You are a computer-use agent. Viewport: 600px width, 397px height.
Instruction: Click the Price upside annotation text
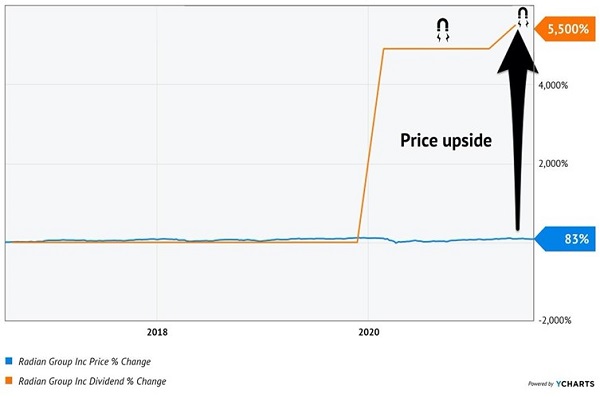coord(446,141)
